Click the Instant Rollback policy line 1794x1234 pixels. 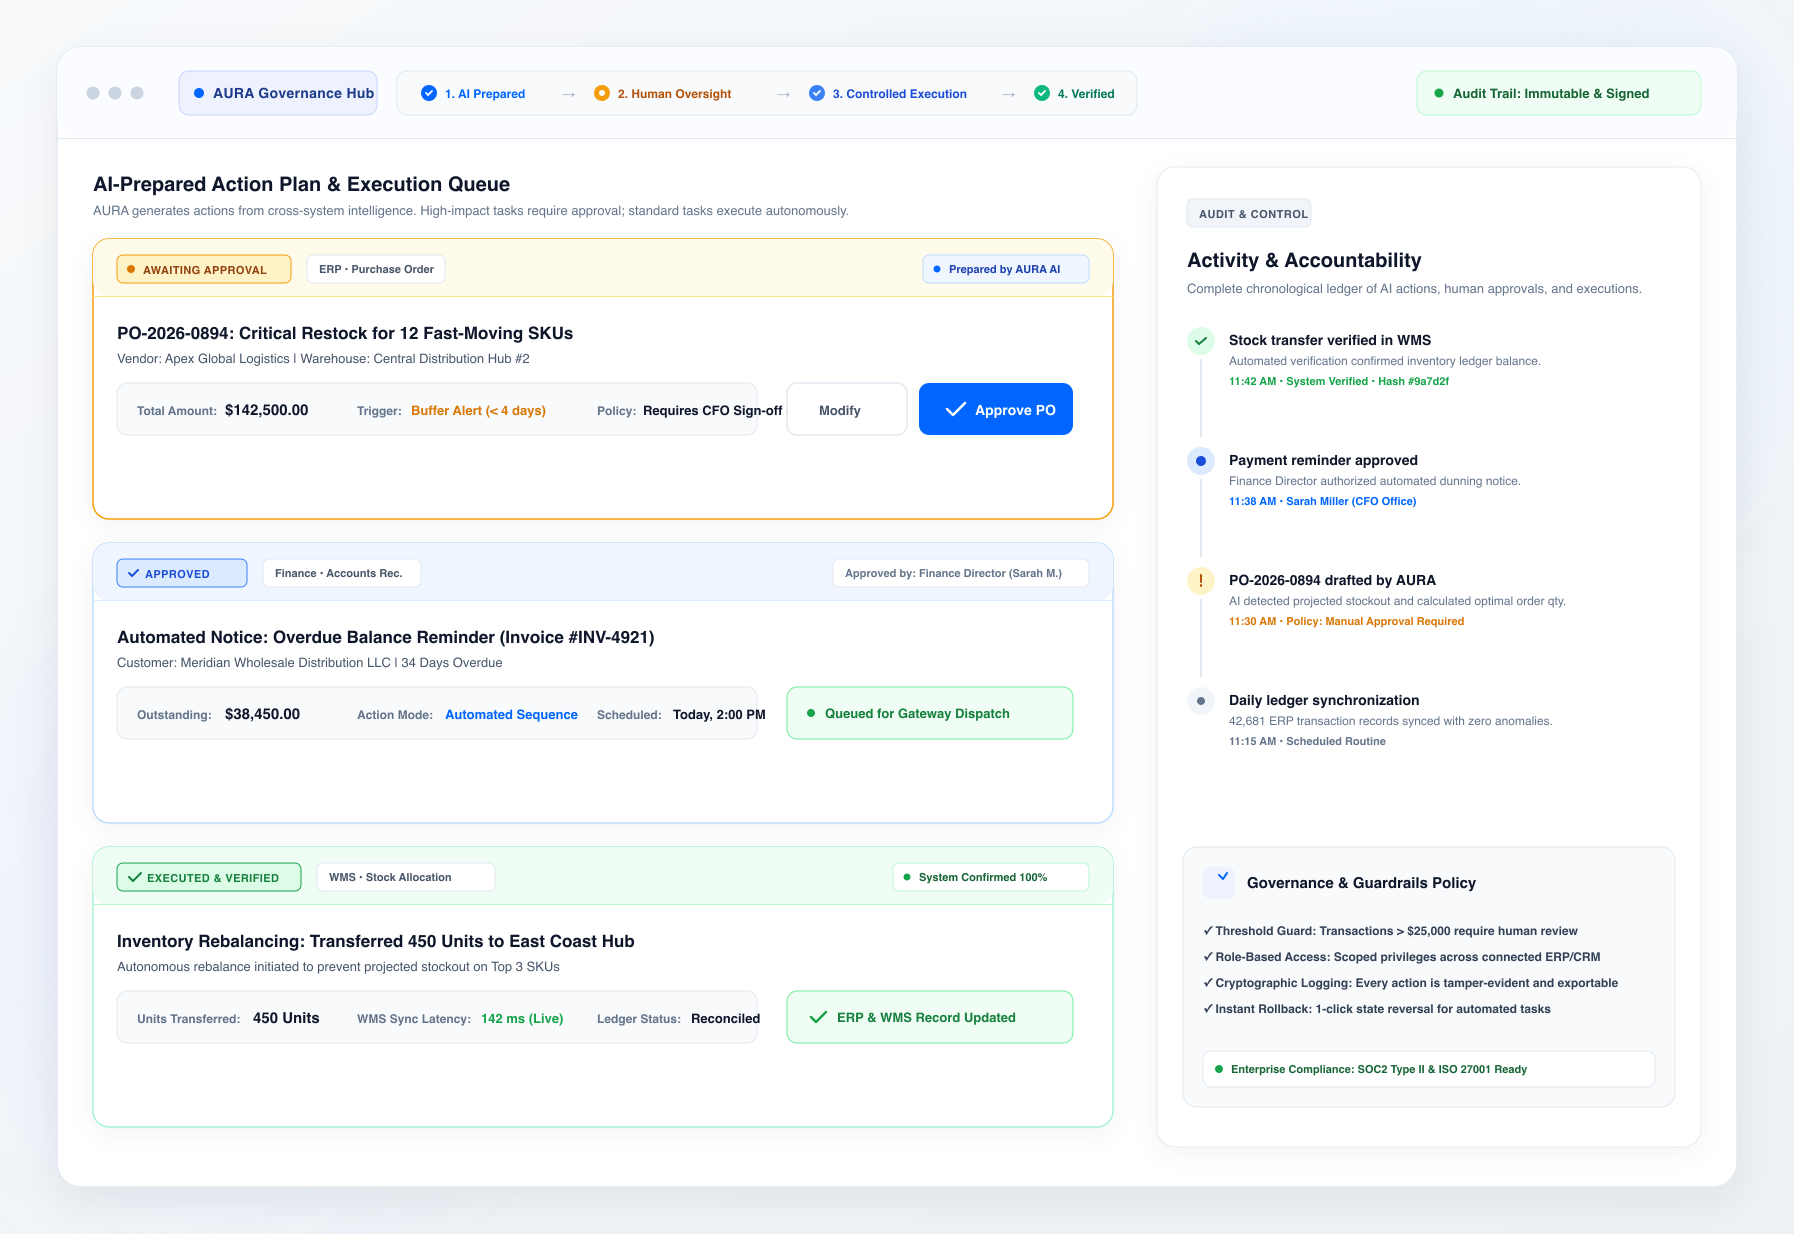[1377, 1009]
